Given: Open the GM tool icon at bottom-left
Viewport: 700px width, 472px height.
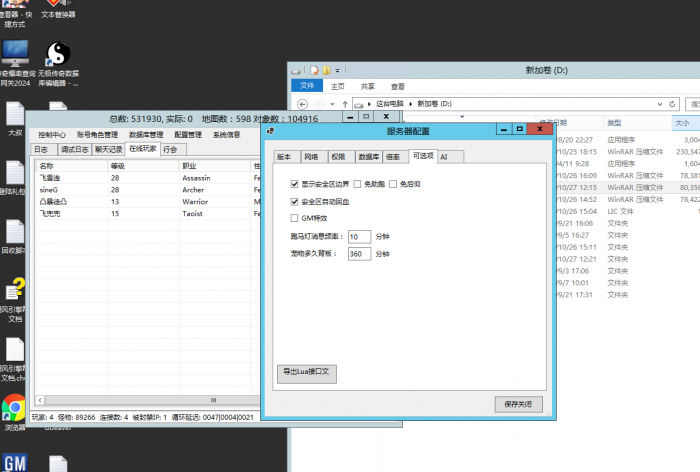Looking at the screenshot, I should pyautogui.click(x=14, y=463).
